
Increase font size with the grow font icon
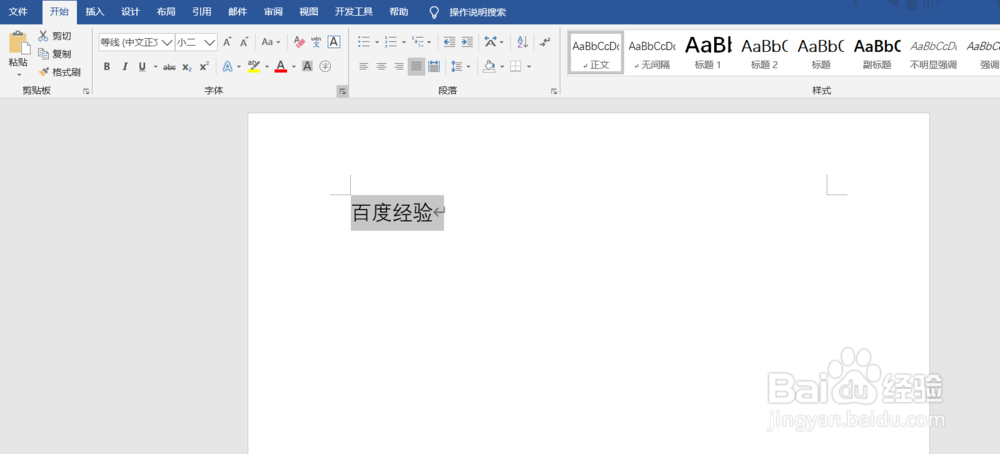tap(227, 42)
